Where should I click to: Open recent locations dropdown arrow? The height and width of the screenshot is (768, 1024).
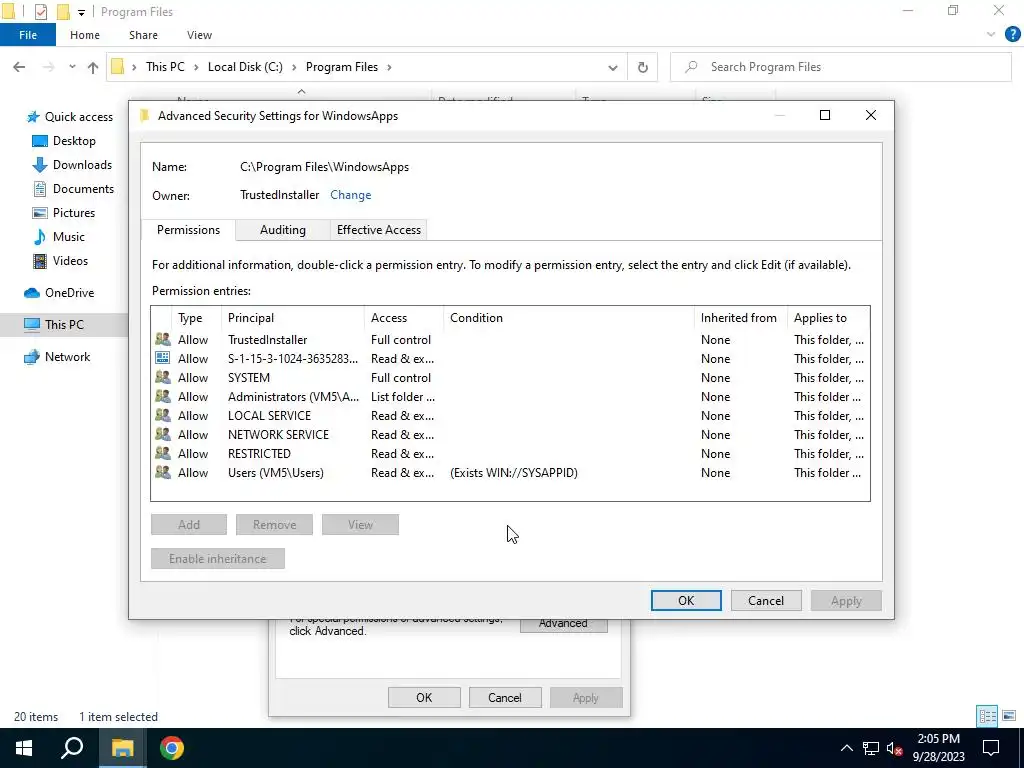72,67
